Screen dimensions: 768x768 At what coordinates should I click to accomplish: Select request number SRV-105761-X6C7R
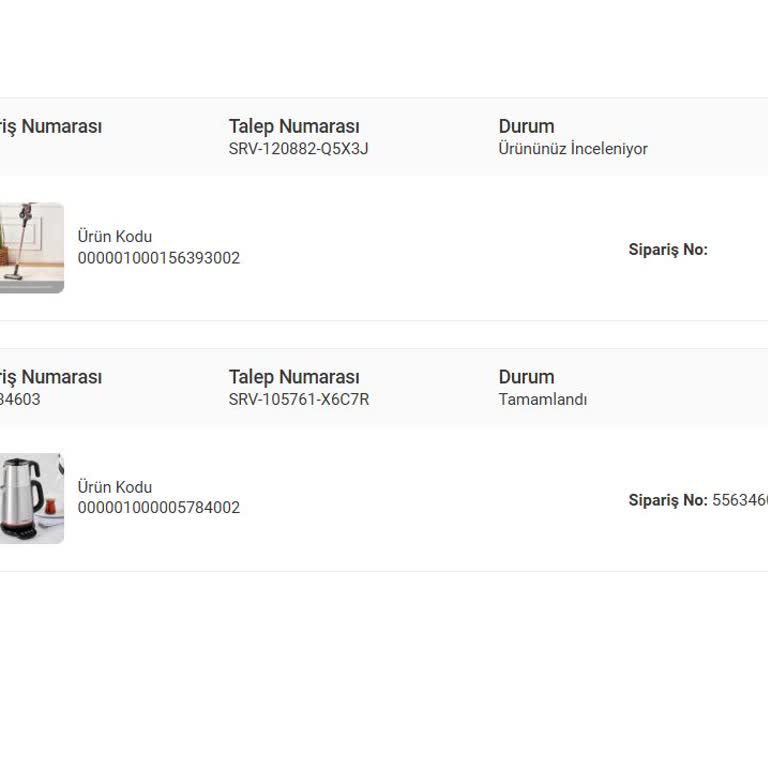298,399
